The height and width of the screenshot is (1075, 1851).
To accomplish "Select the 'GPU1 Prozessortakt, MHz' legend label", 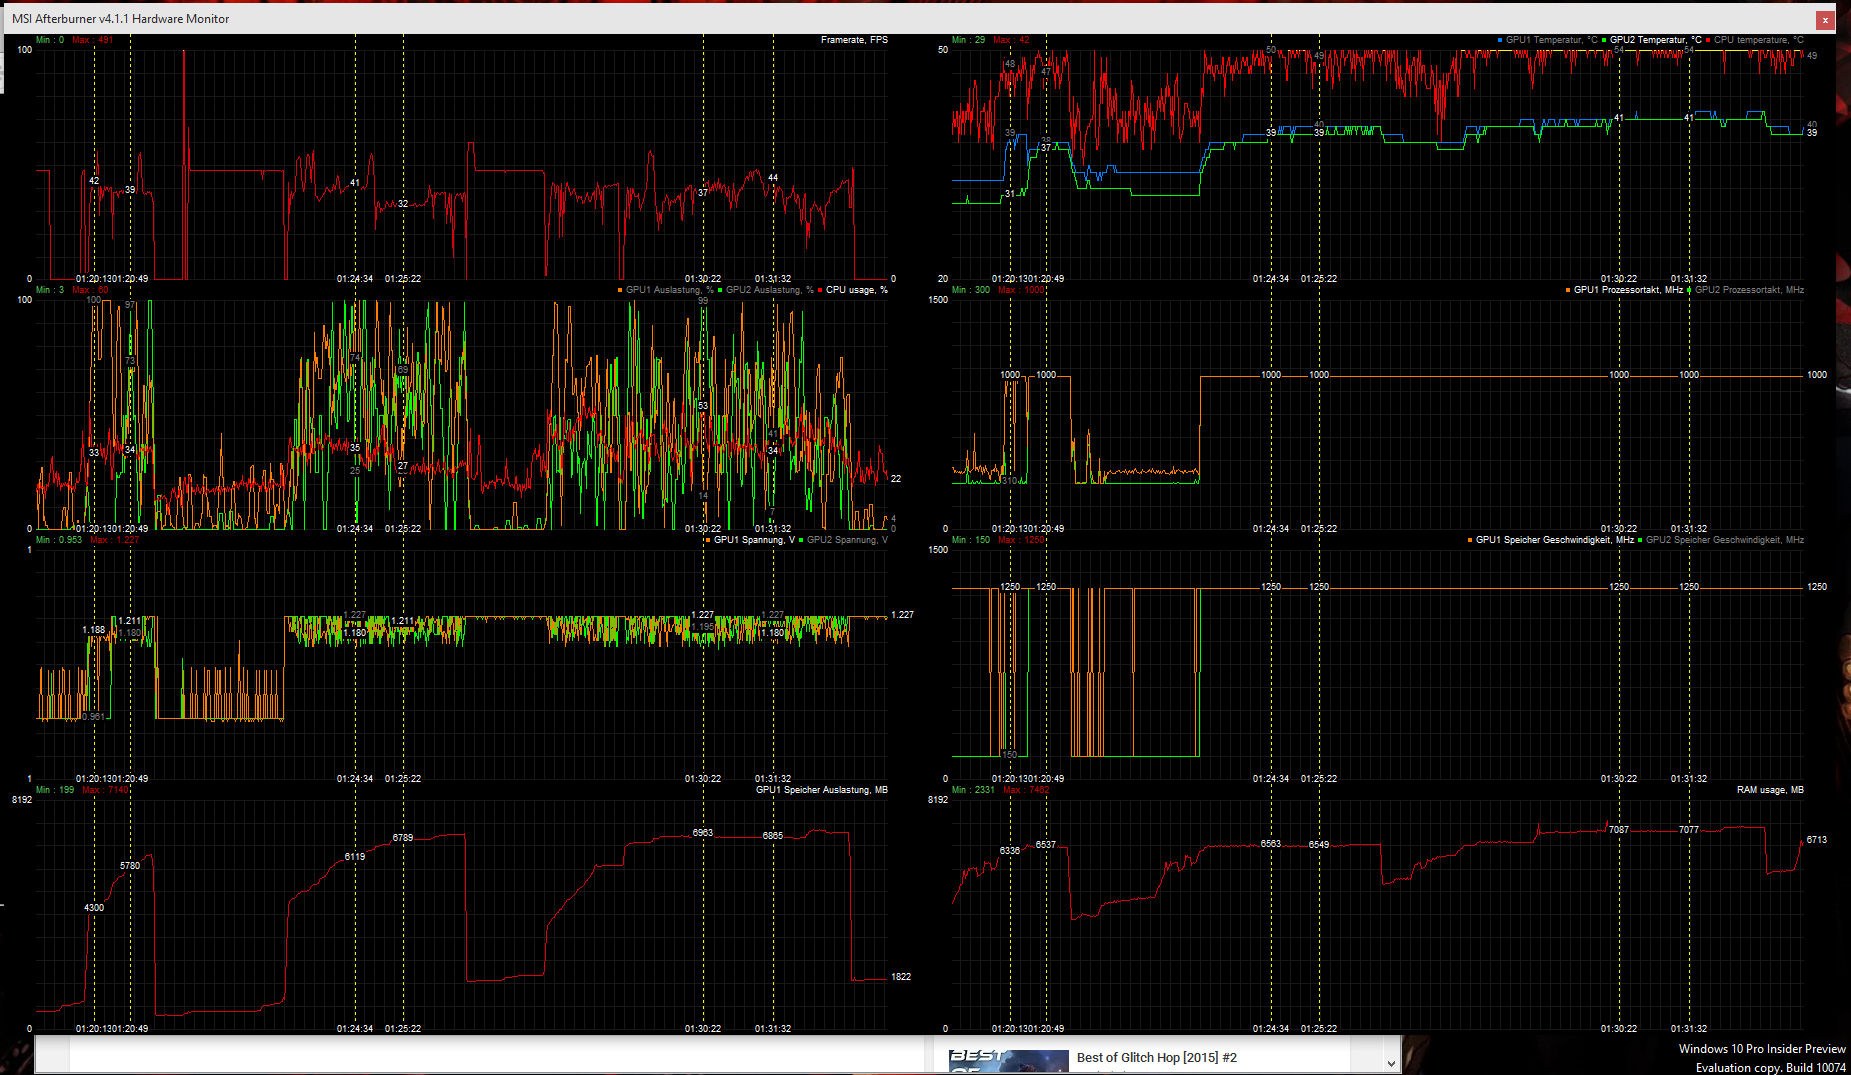I will pos(1629,290).
